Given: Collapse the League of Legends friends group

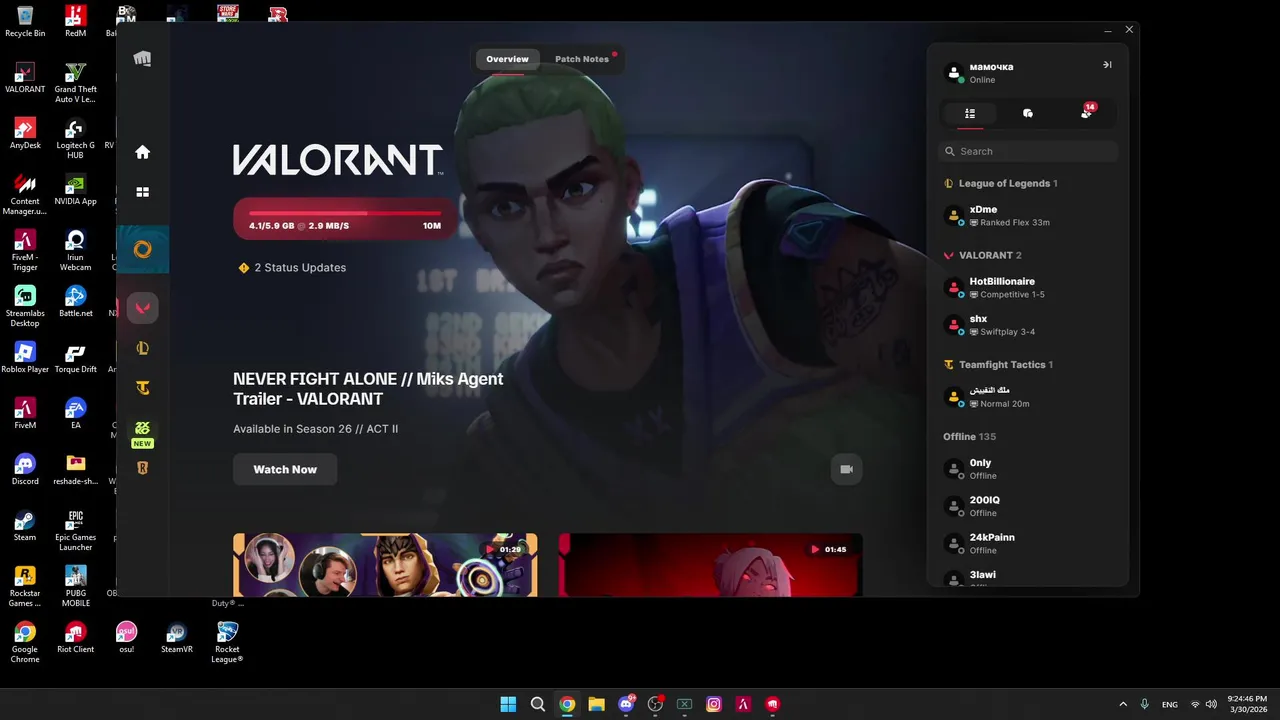Looking at the screenshot, I should pos(1001,184).
